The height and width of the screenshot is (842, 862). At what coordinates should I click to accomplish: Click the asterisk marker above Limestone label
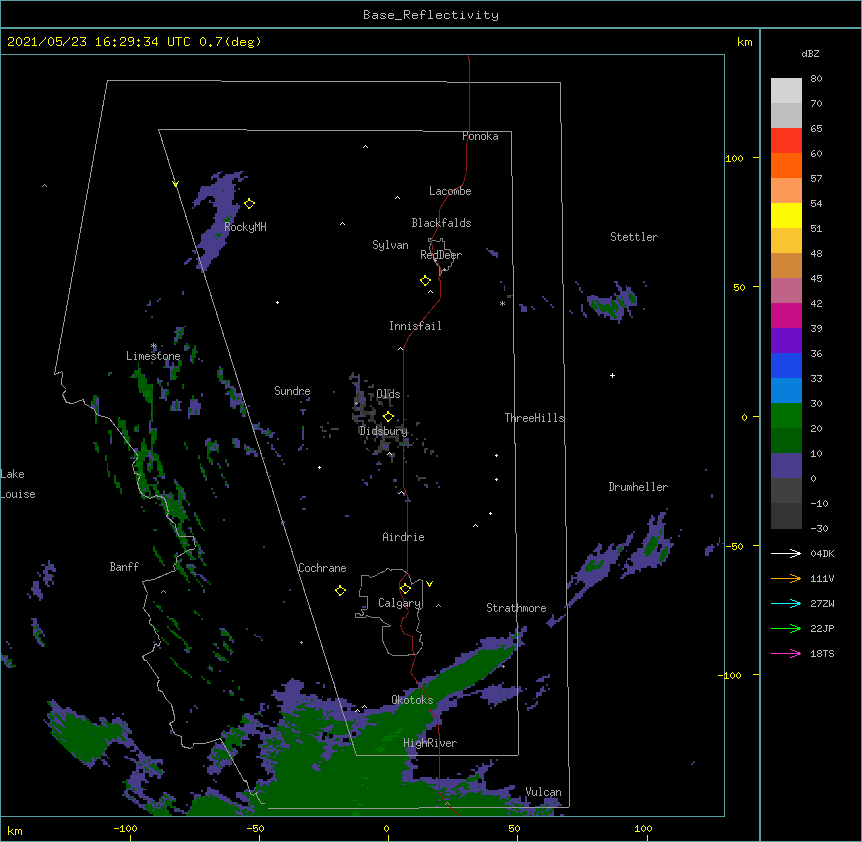(154, 346)
